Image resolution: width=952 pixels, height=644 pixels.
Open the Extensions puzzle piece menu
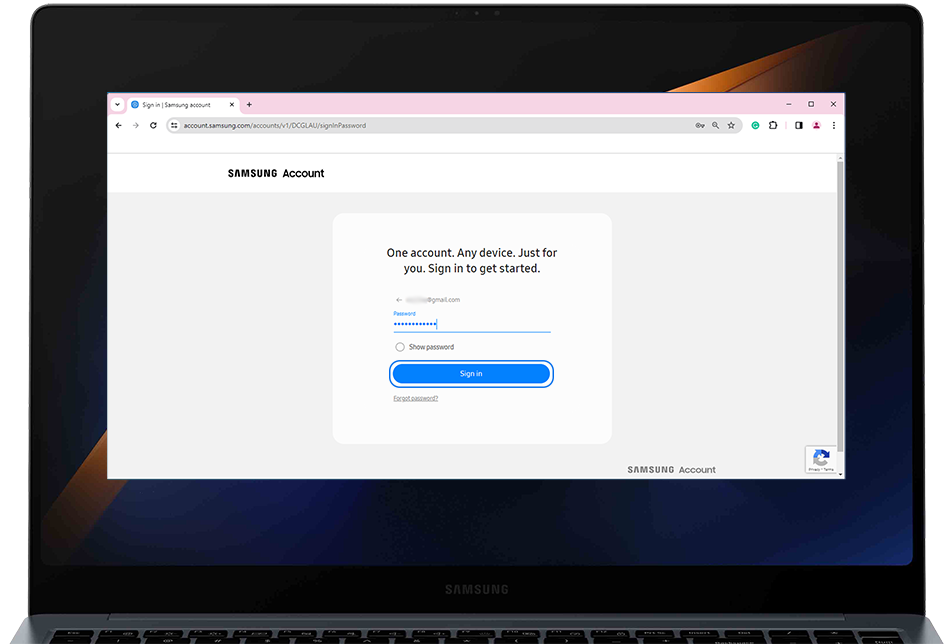tap(772, 127)
